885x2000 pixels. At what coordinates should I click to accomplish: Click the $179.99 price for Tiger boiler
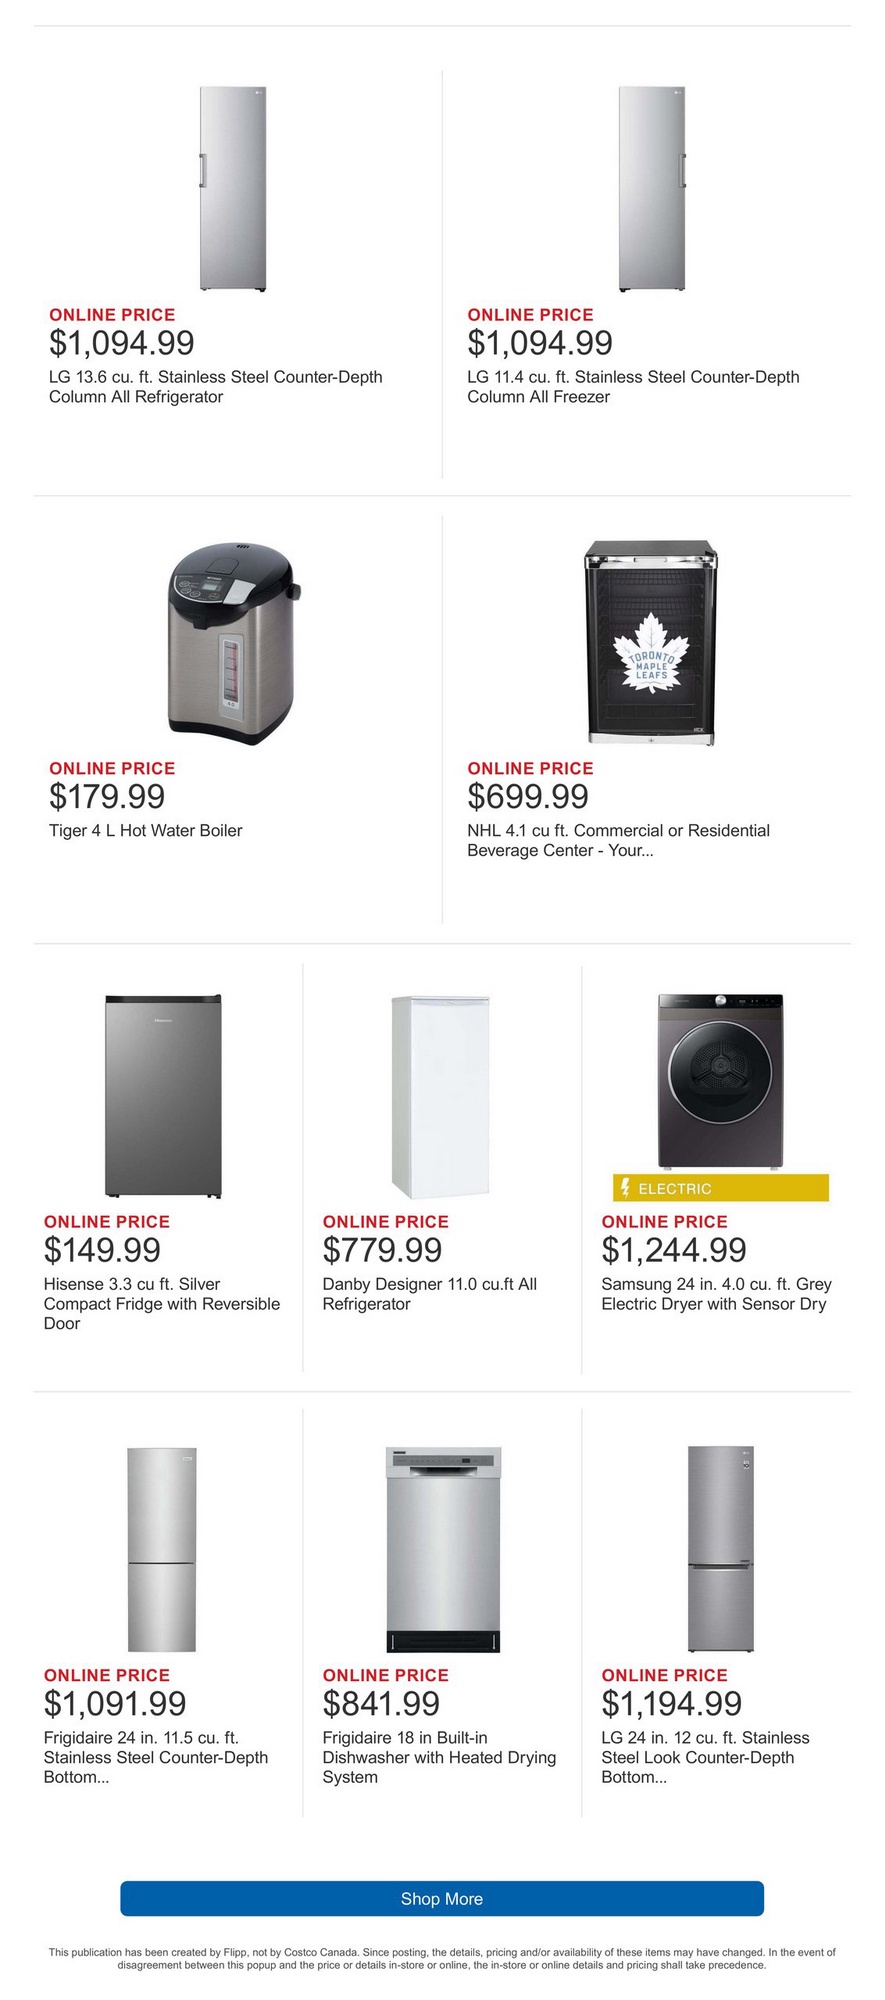tap(107, 797)
